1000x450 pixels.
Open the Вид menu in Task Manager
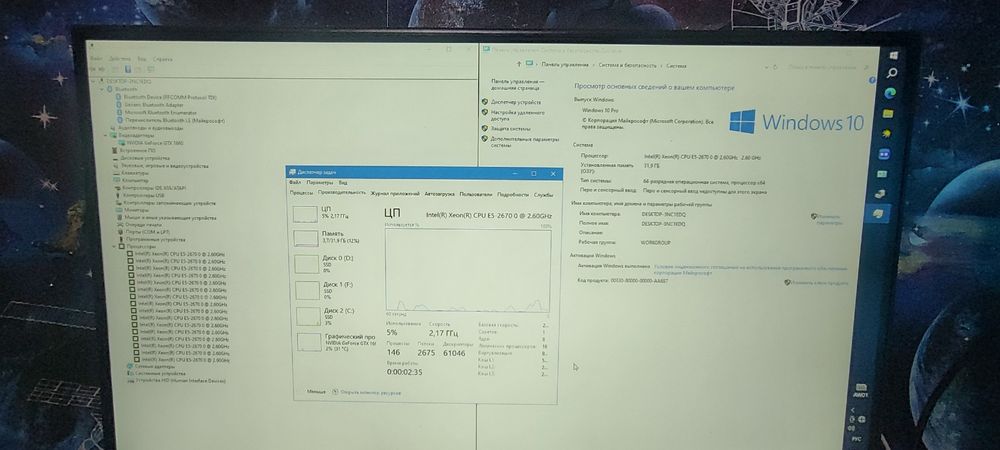343,182
